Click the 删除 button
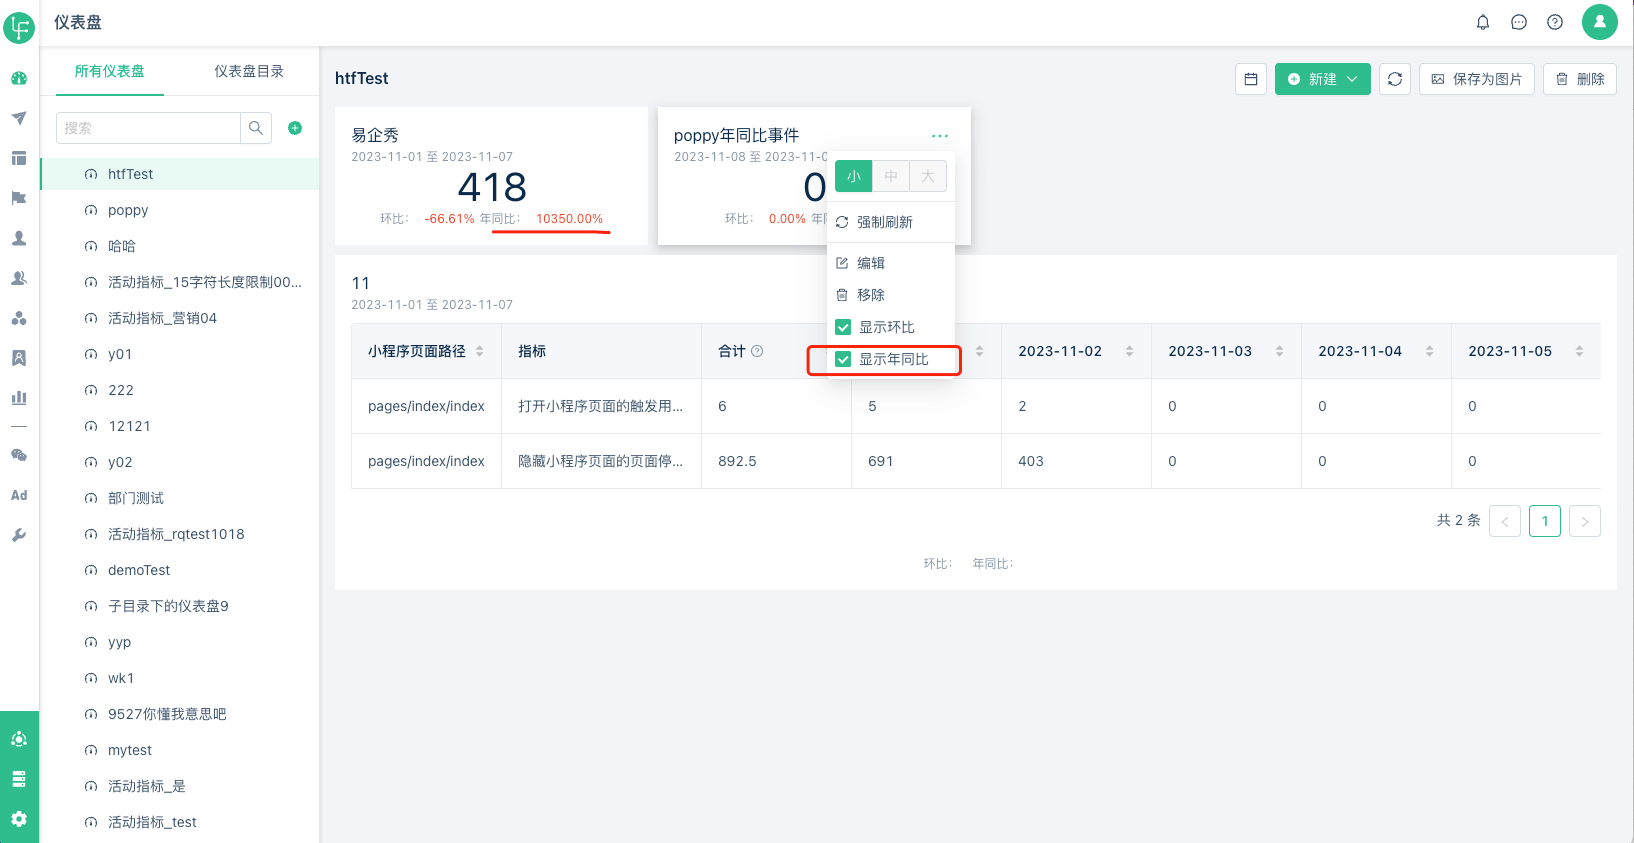 (x=1580, y=79)
